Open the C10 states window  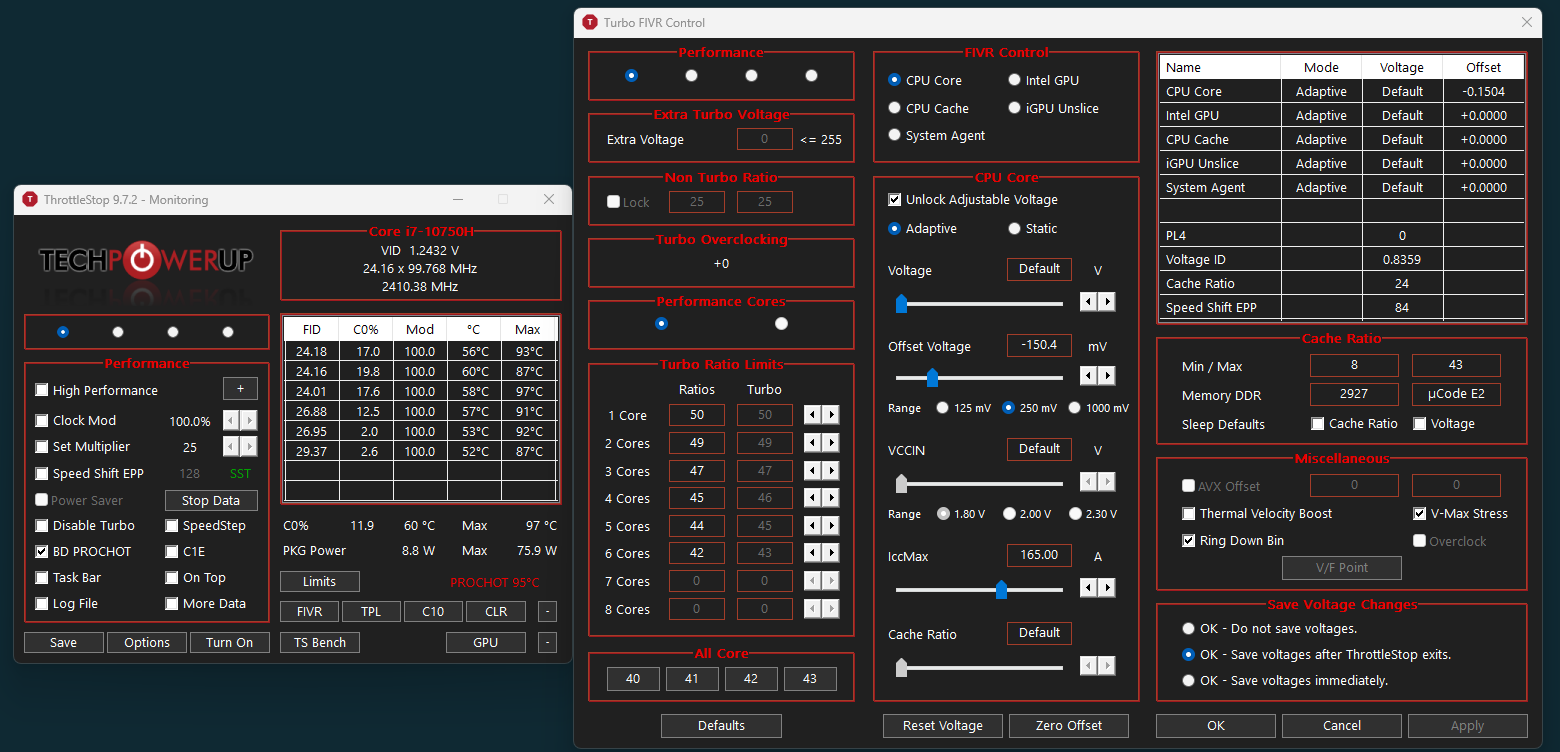(433, 611)
